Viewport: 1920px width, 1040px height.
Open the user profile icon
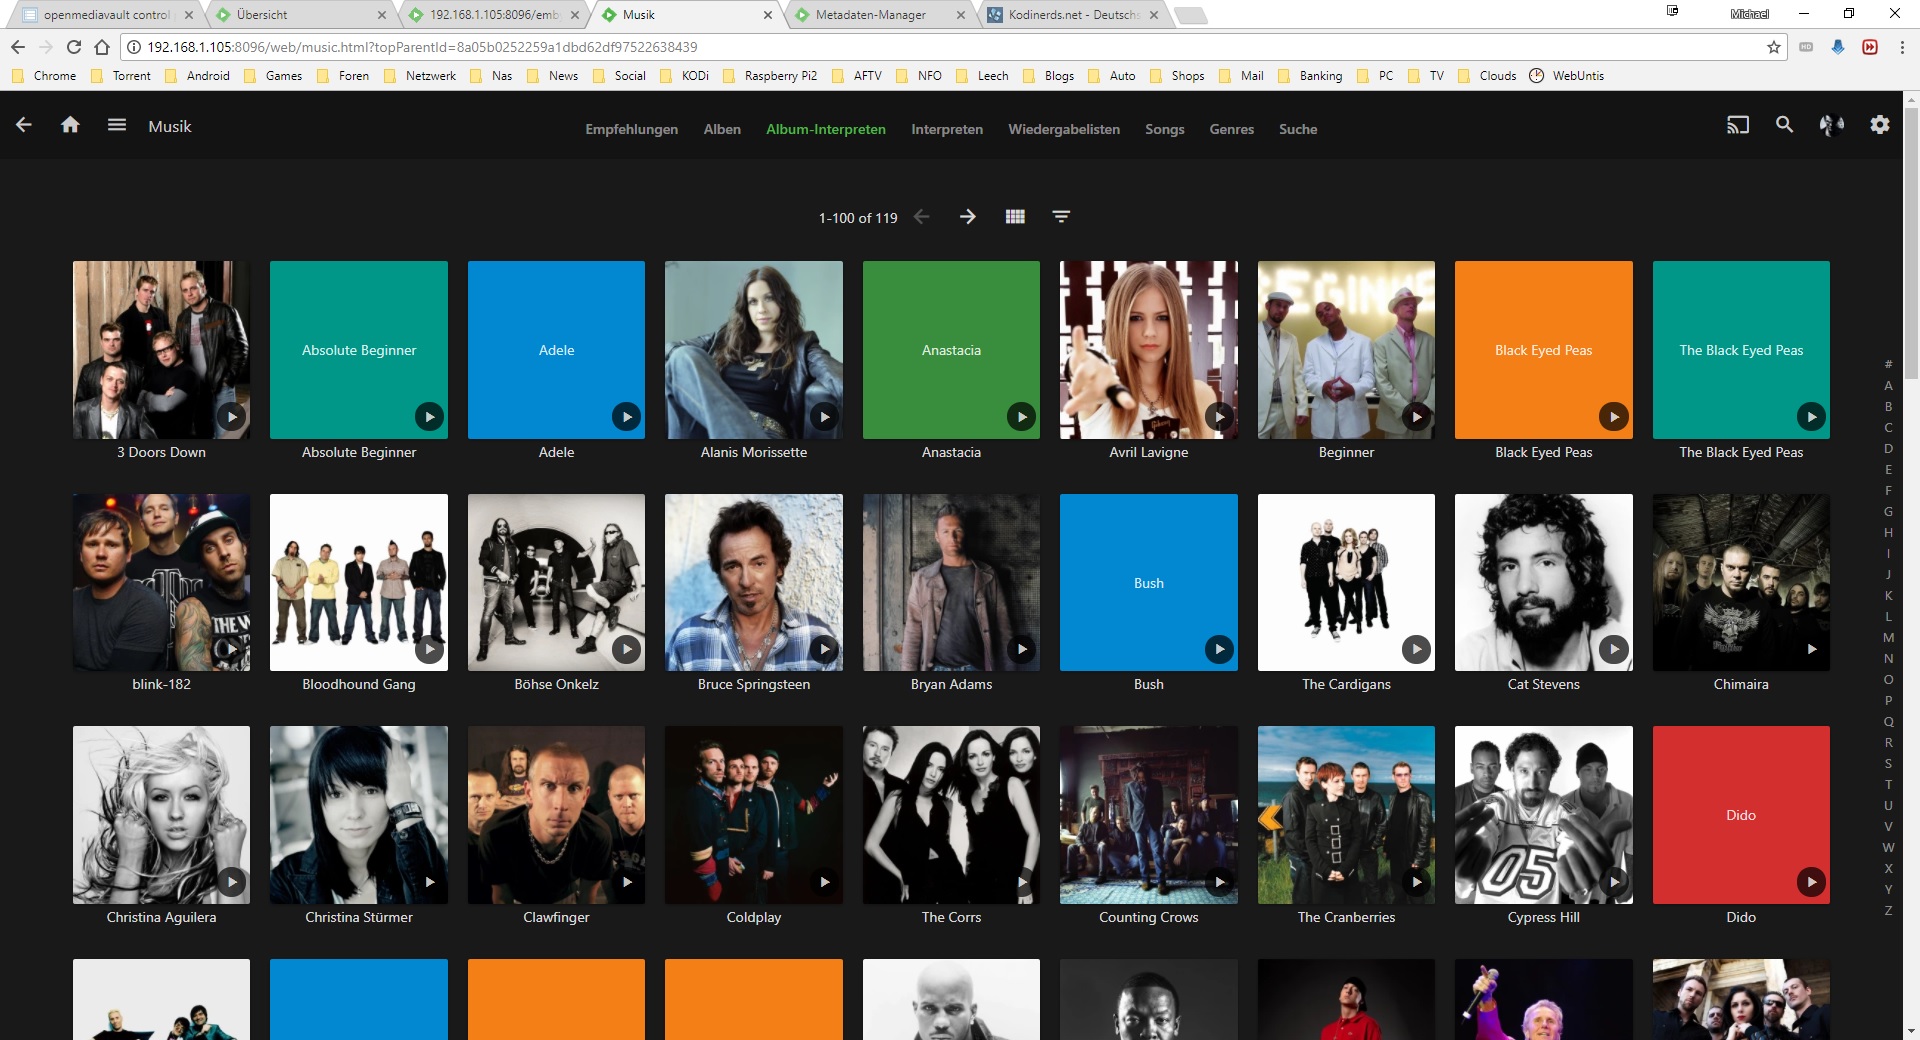click(1832, 125)
